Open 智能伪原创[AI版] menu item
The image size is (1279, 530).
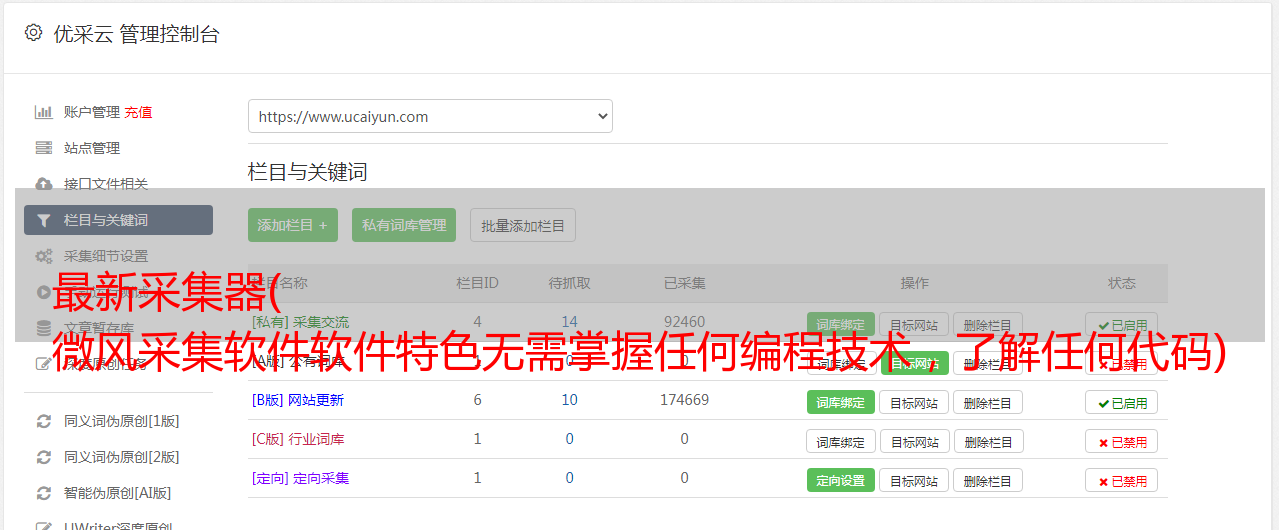pyautogui.click(x=118, y=493)
